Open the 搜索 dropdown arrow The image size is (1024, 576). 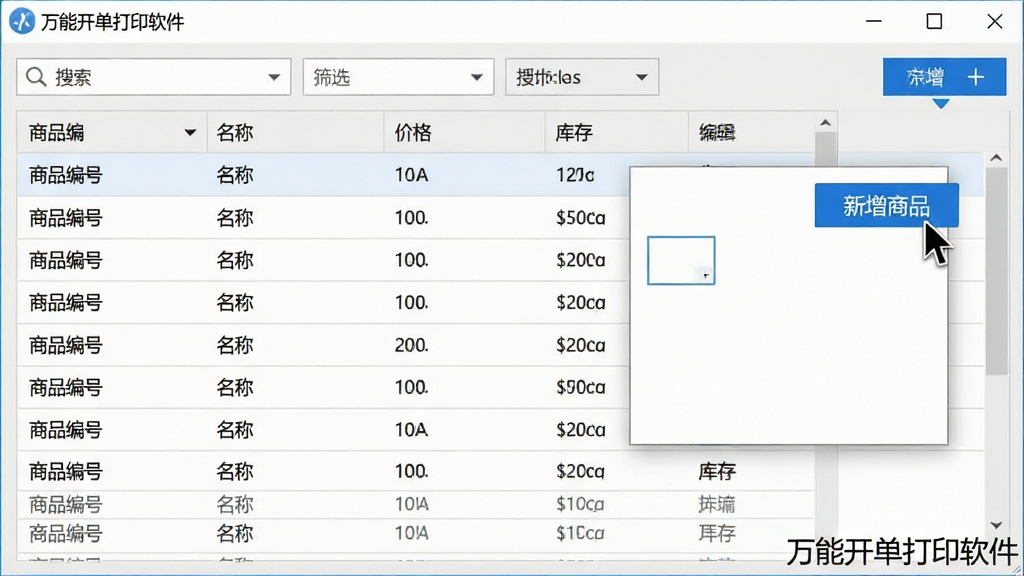(274, 77)
